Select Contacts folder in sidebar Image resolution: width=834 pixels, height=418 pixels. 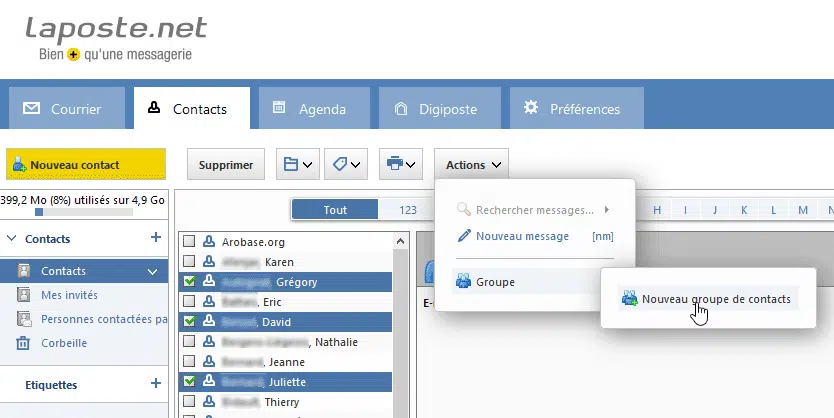(84, 271)
